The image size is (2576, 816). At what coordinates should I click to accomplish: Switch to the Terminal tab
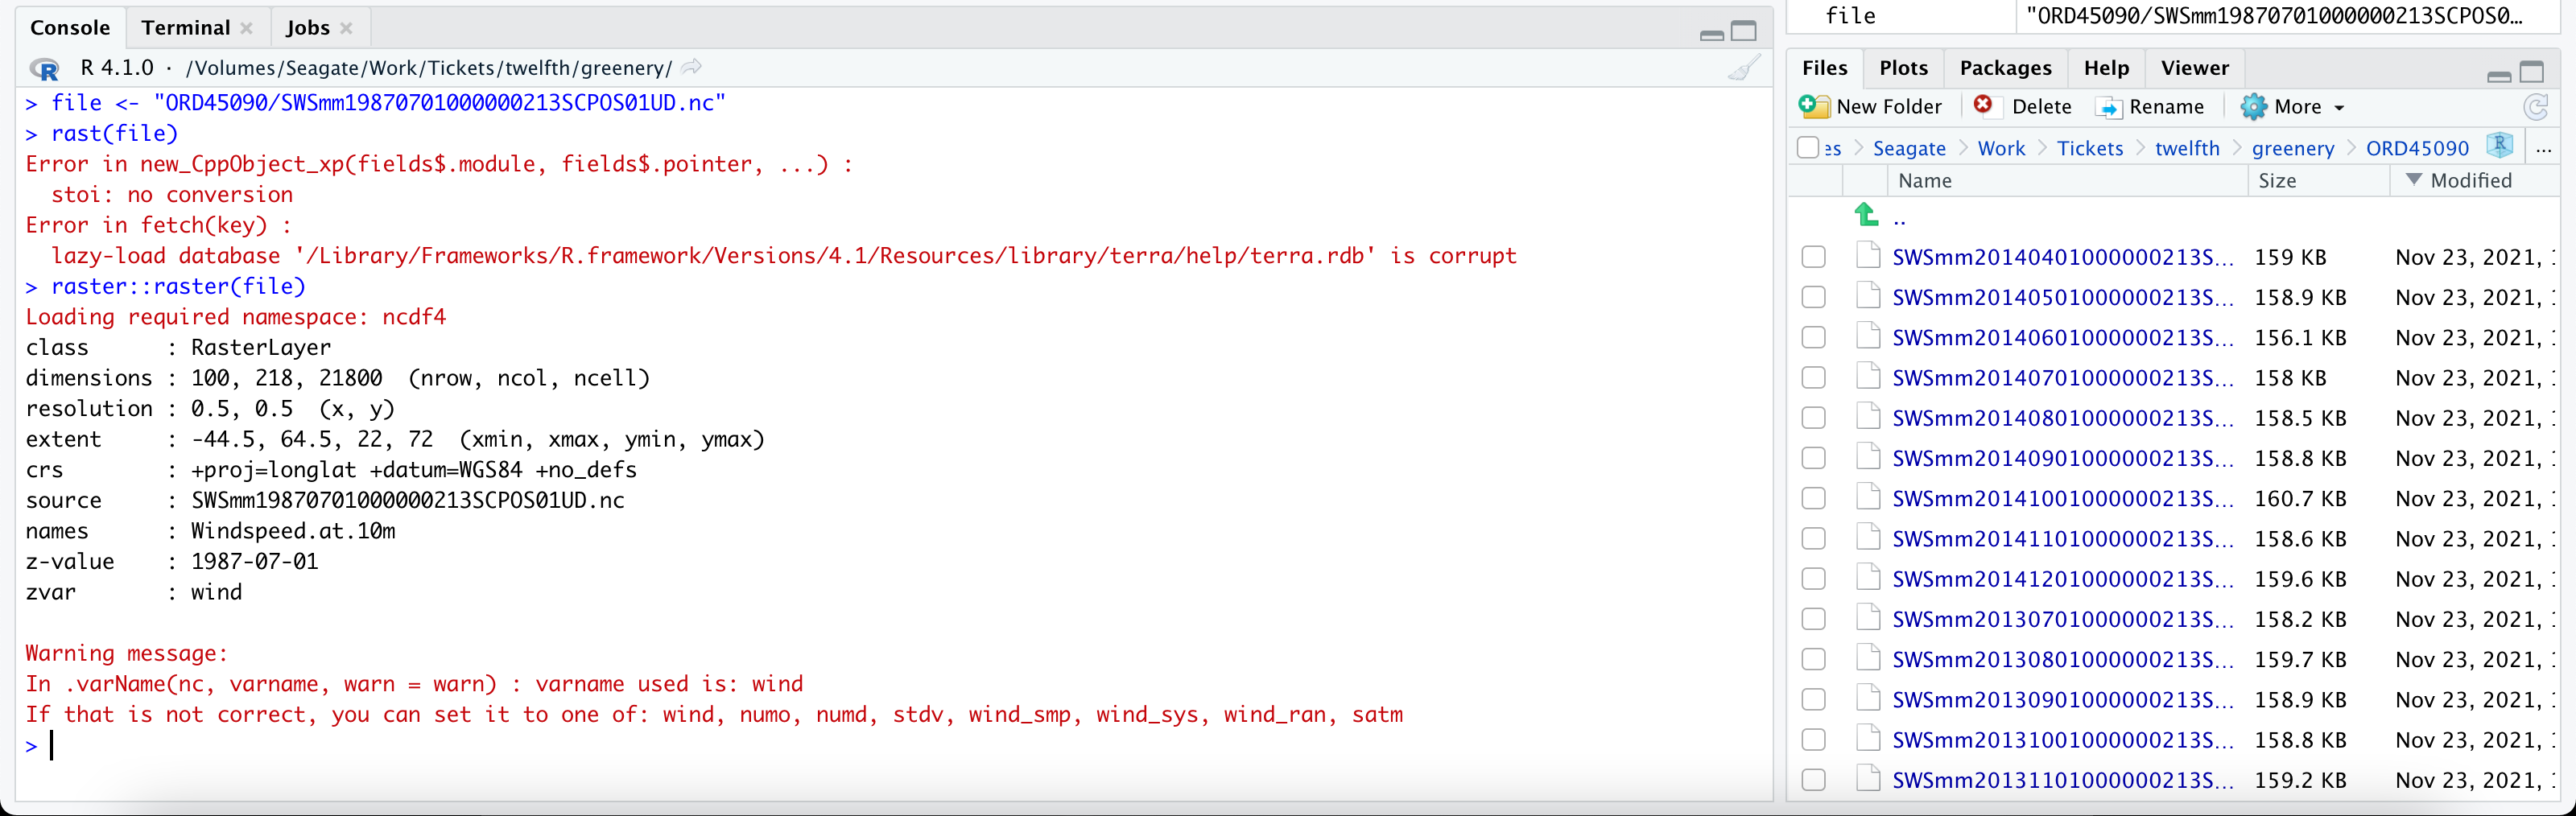(184, 27)
